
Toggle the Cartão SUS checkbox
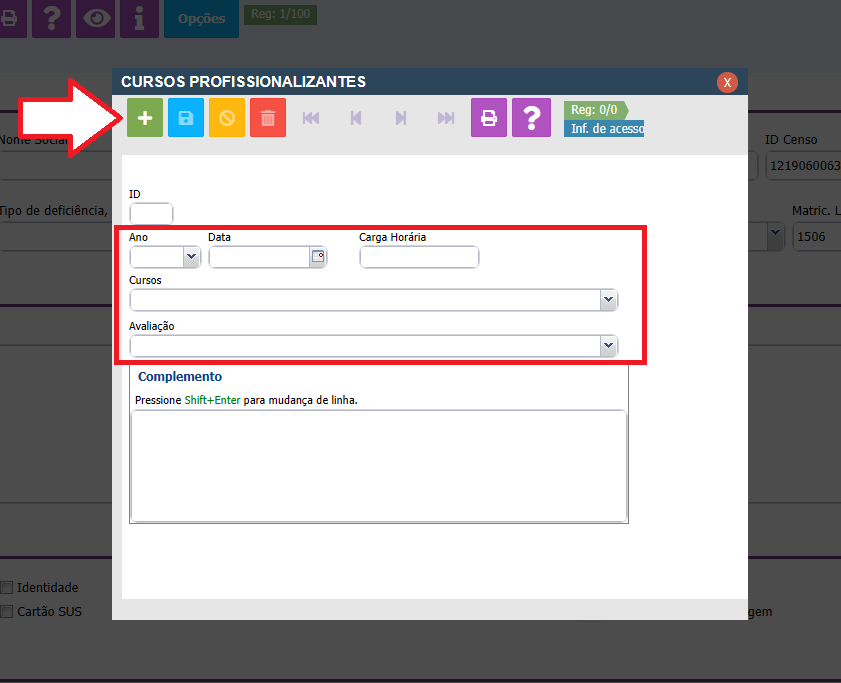[x=7, y=611]
